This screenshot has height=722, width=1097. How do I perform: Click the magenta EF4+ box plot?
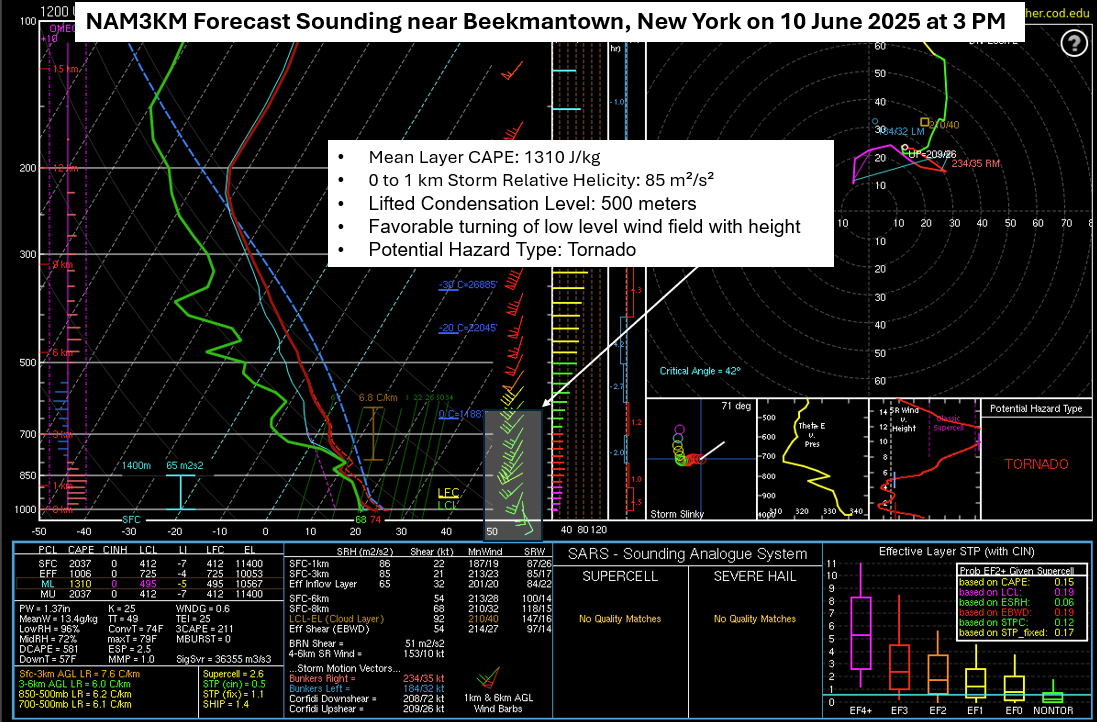point(860,632)
